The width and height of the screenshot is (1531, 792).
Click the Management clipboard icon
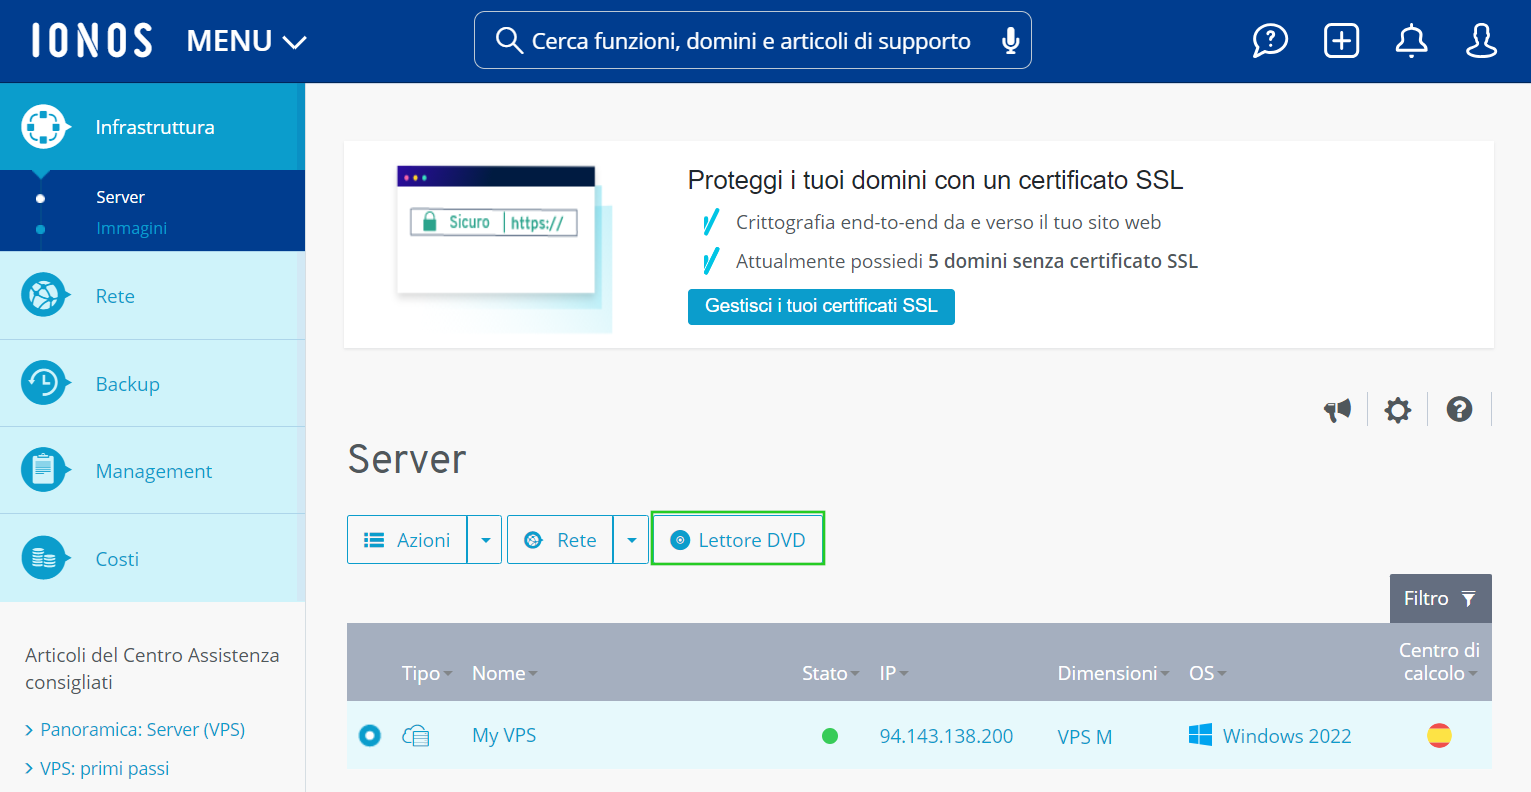[44, 469]
